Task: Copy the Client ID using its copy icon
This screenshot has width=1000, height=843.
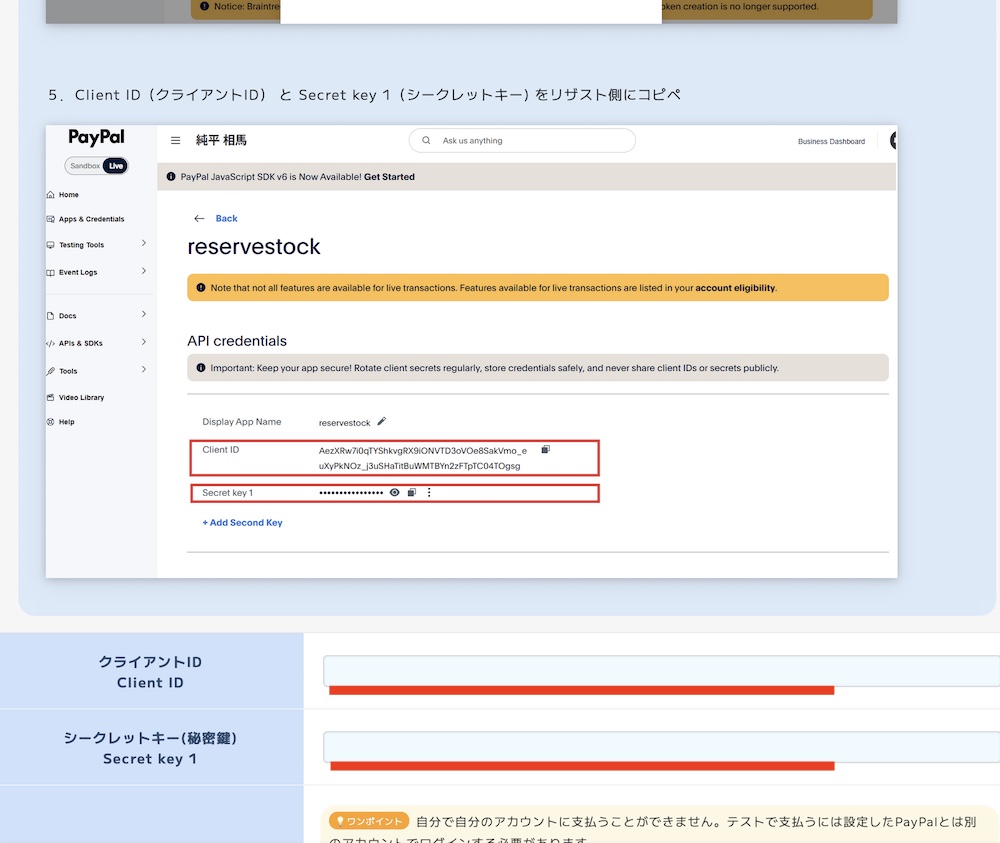Action: point(545,450)
